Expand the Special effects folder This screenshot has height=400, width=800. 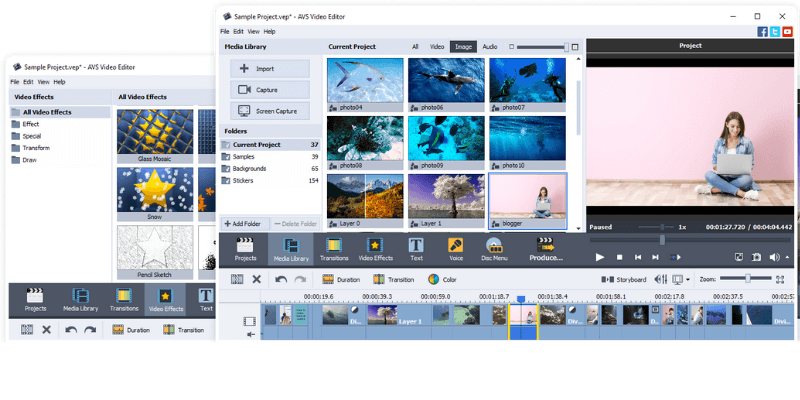[x=30, y=136]
